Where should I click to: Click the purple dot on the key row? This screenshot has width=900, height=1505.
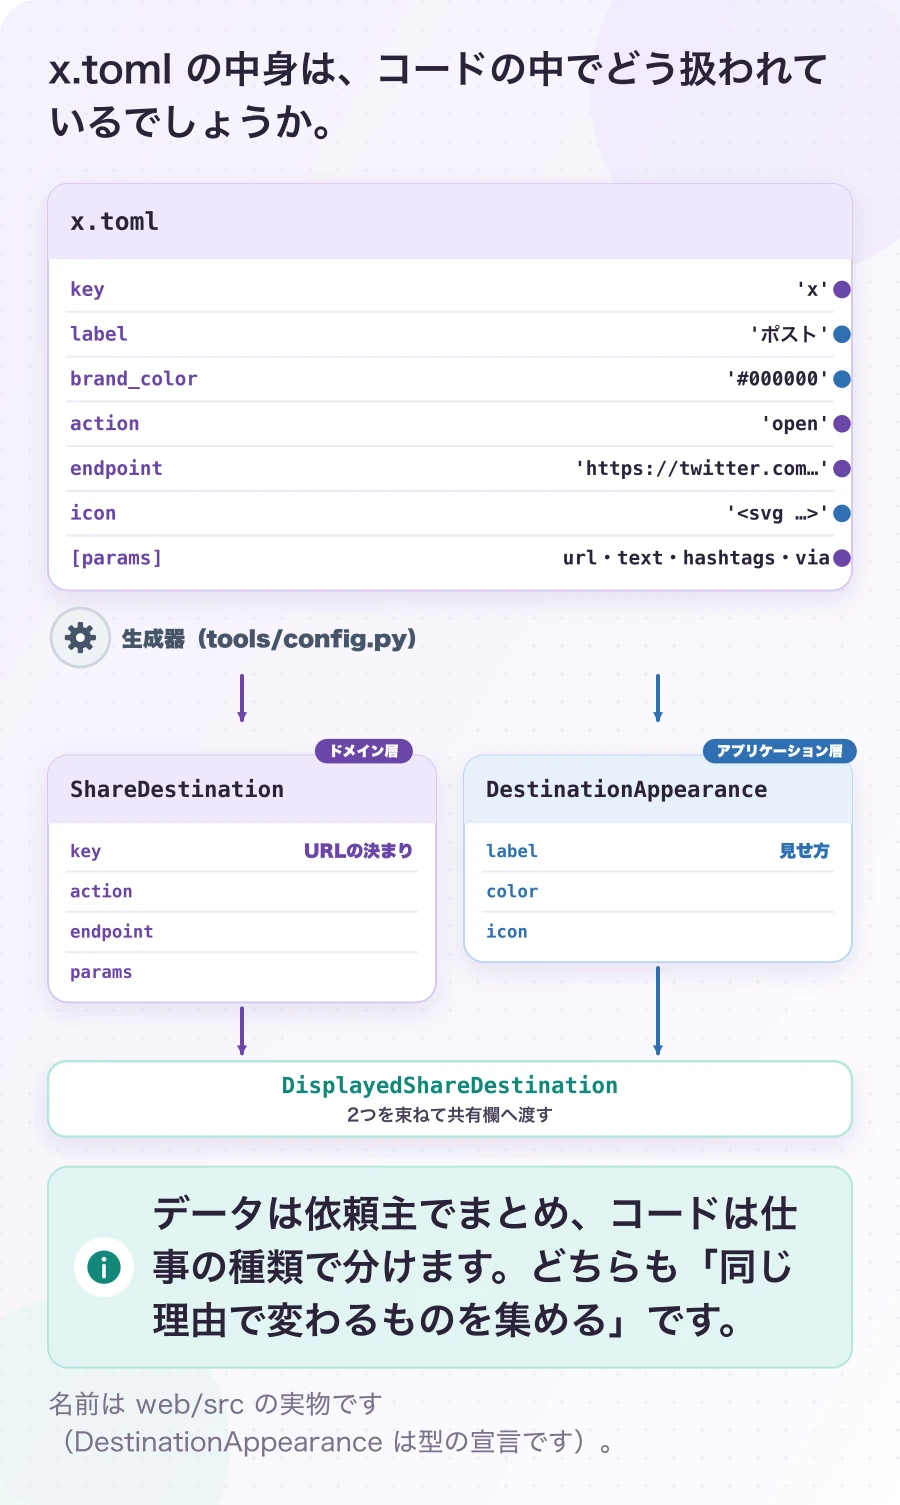[x=842, y=289]
